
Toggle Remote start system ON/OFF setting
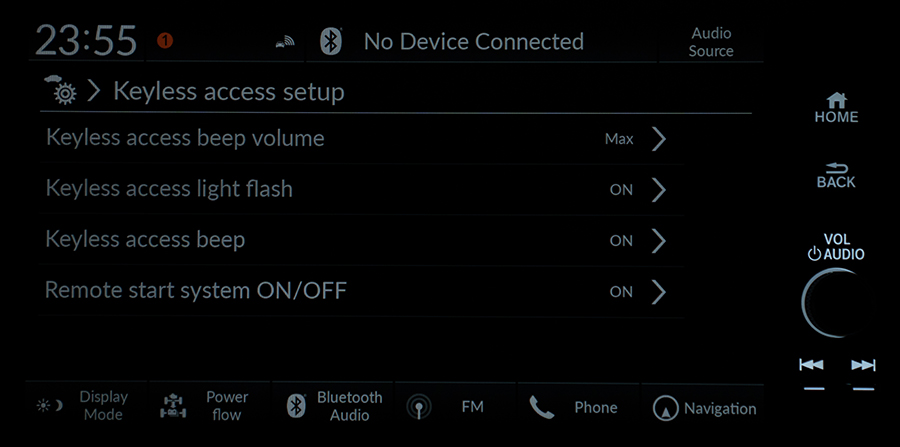coord(362,291)
